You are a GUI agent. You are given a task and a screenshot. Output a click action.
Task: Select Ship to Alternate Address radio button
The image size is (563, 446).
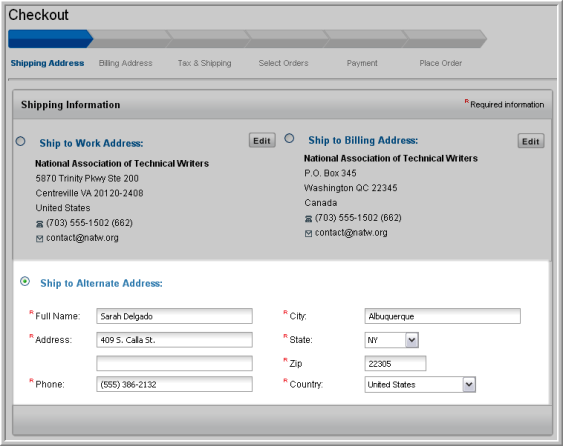tap(25, 281)
